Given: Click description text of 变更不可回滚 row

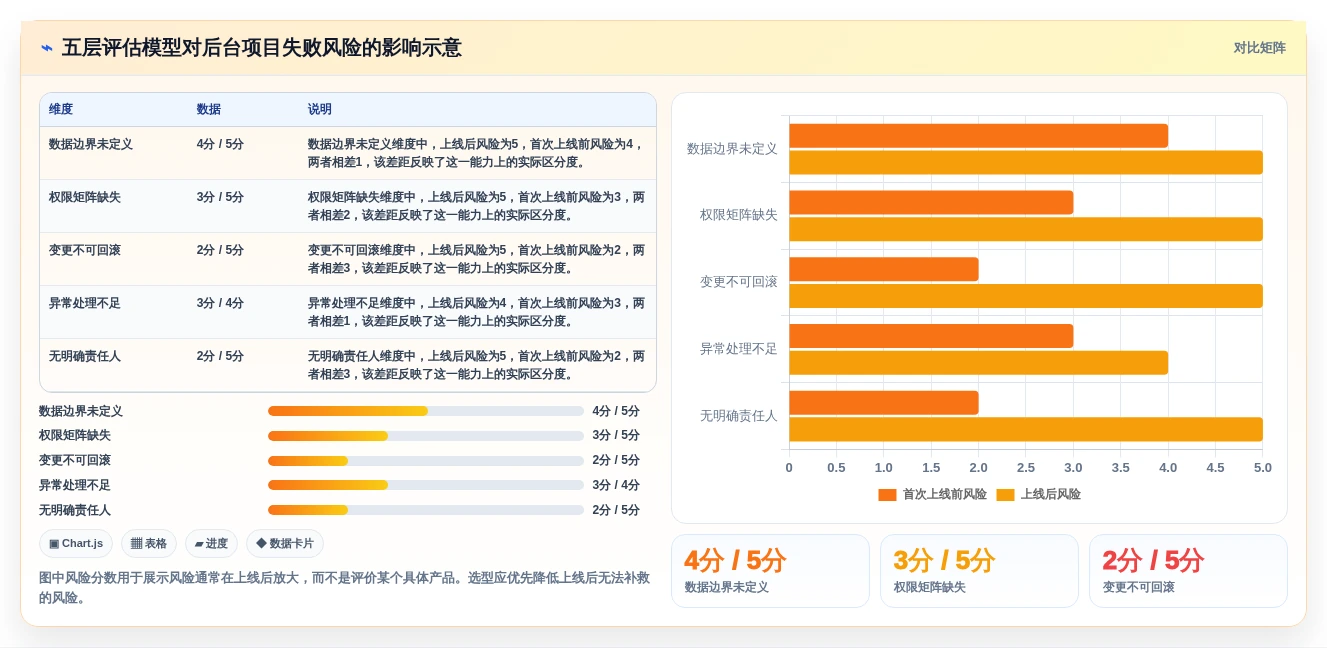Looking at the screenshot, I should click(477, 259).
